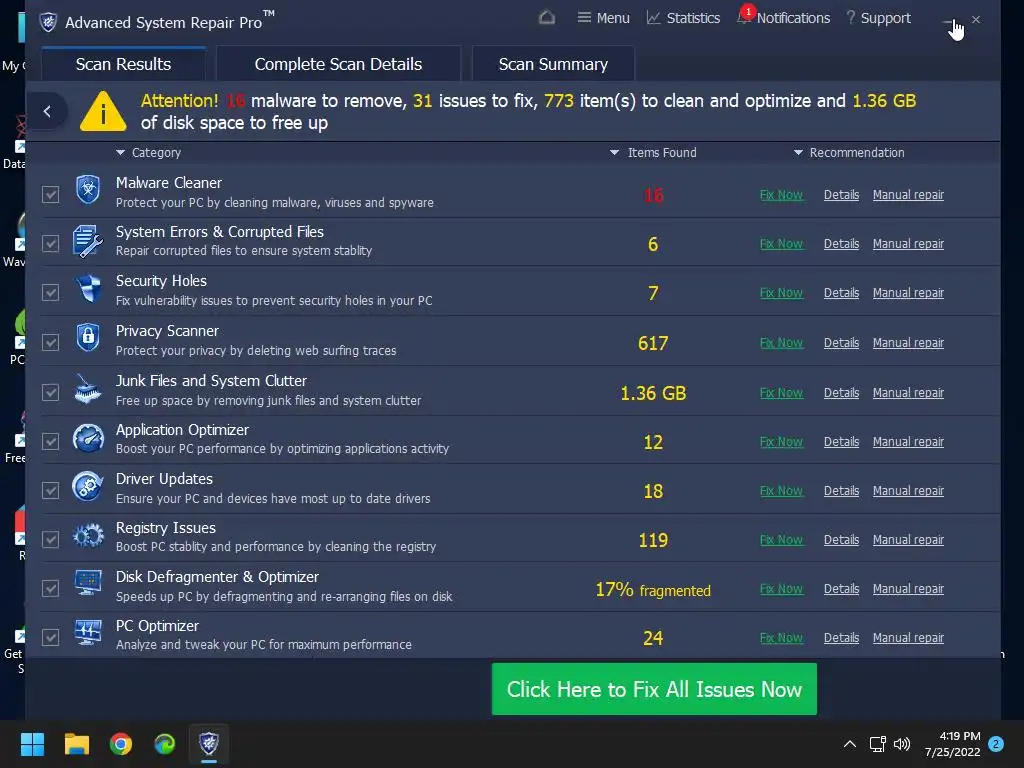Image resolution: width=1024 pixels, height=768 pixels.
Task: Uncheck the PC Optimizer checkbox
Action: tap(50, 637)
